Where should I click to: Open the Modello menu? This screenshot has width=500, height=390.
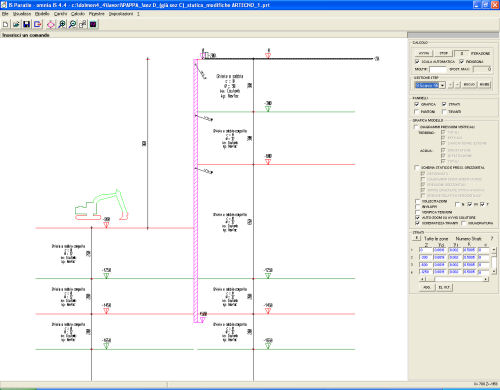[42, 14]
